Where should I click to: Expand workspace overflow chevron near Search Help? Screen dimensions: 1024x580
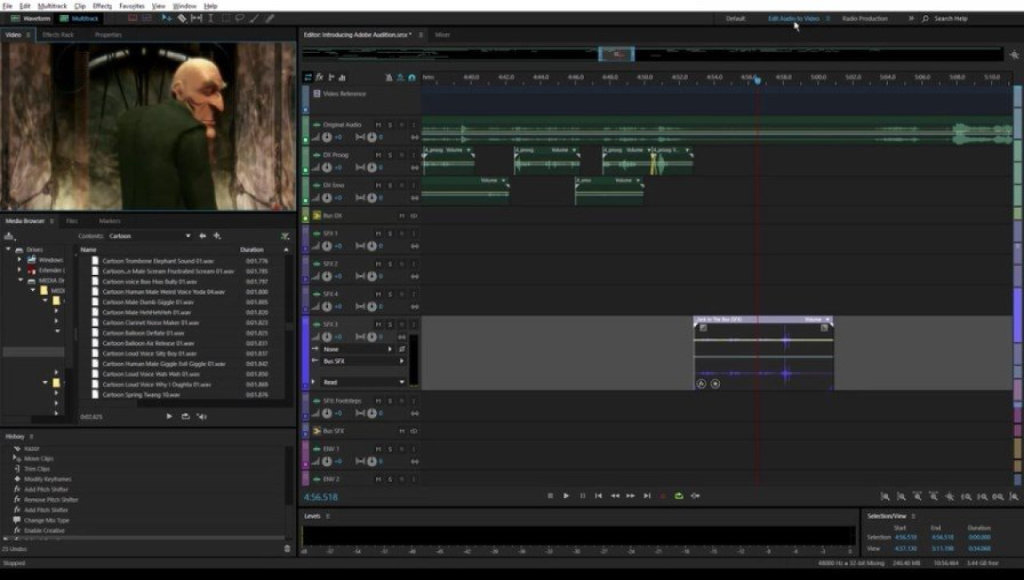click(x=911, y=18)
